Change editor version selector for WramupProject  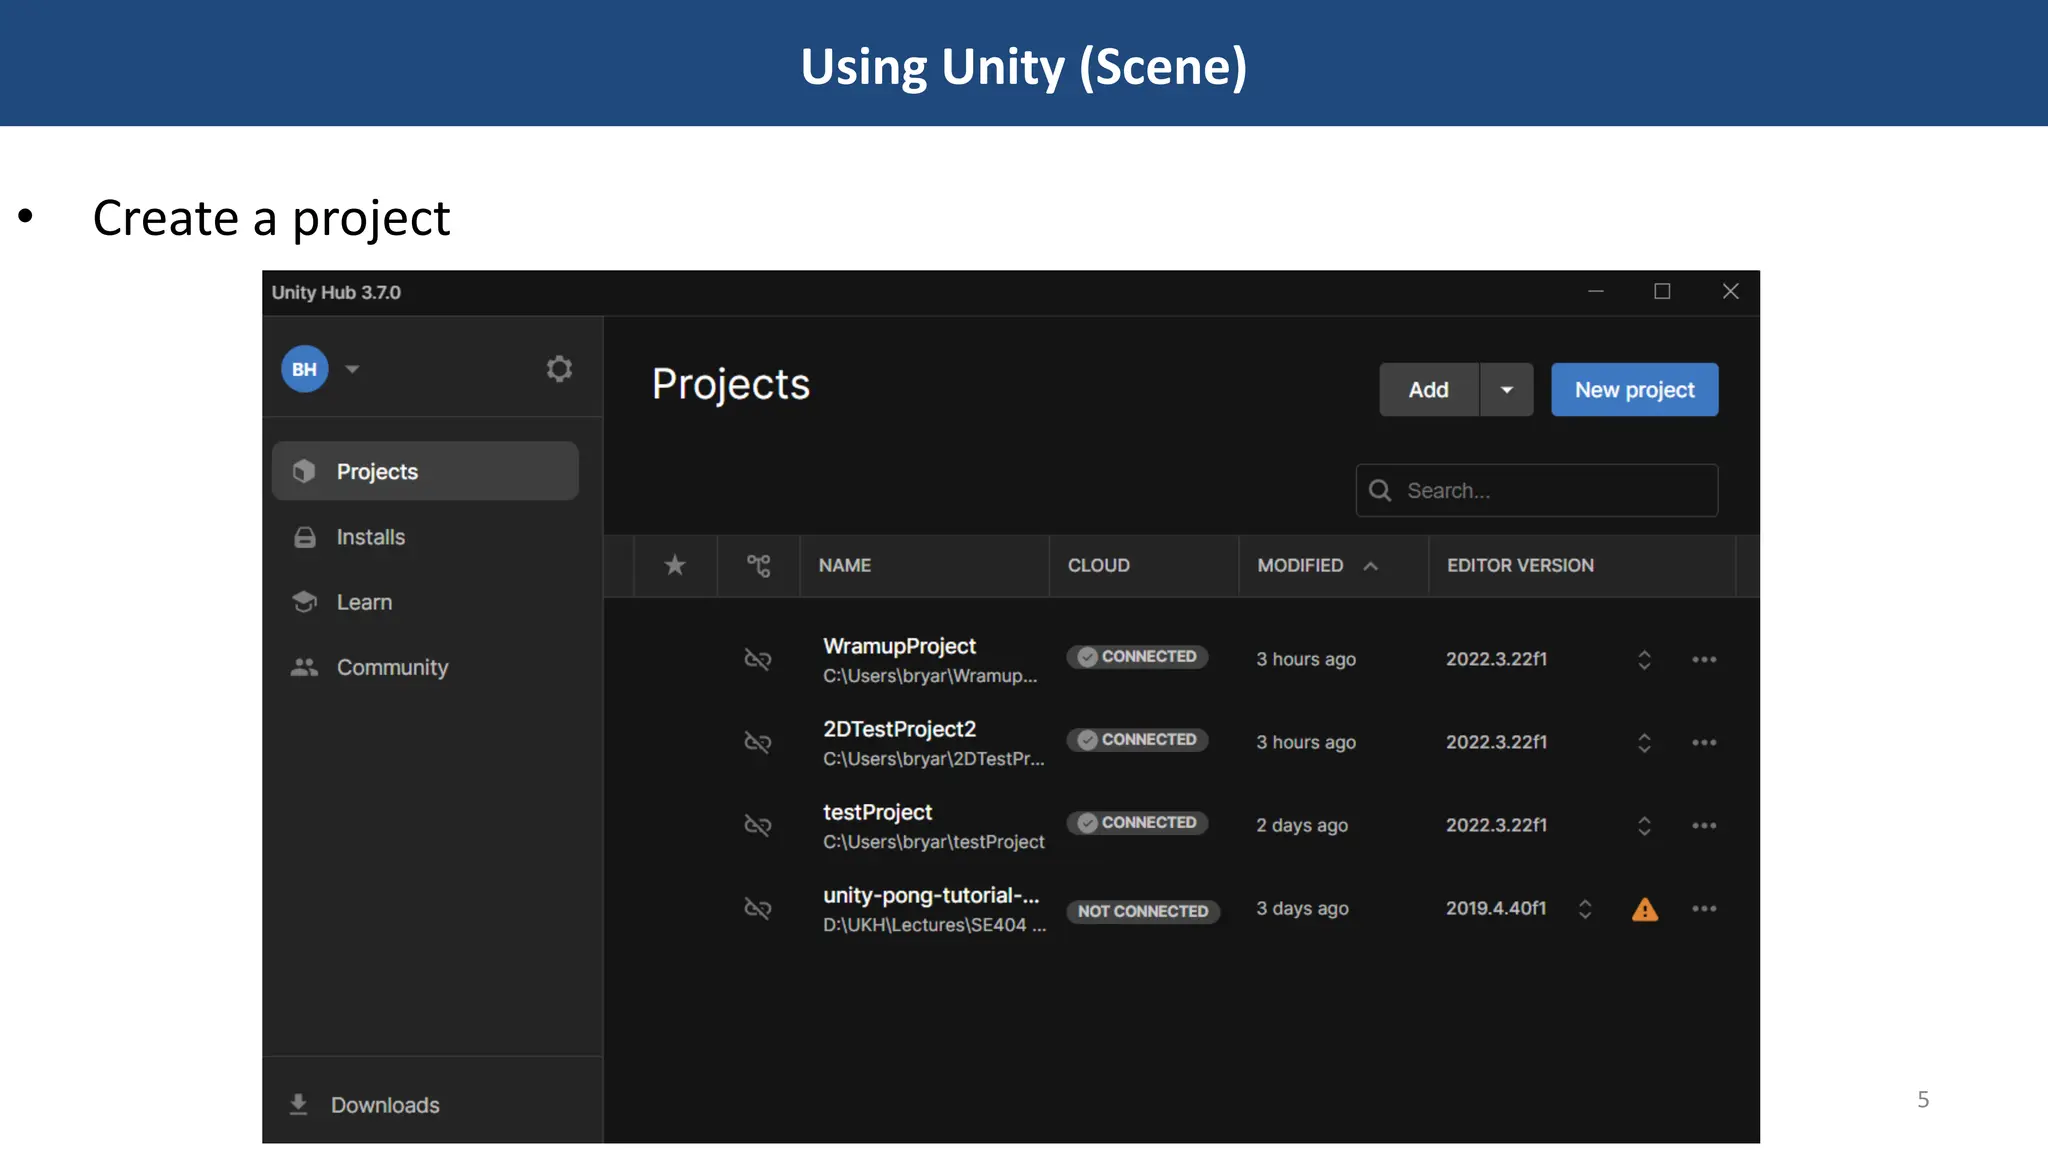pyautogui.click(x=1644, y=659)
